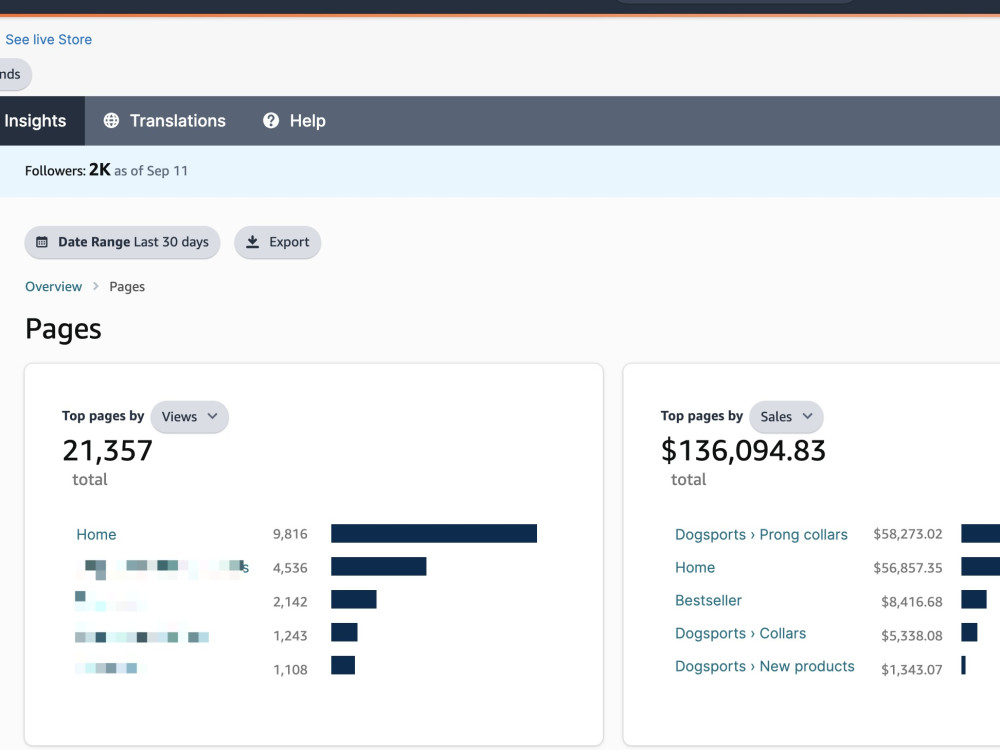Click the Home views bar for 9,816

(x=434, y=533)
